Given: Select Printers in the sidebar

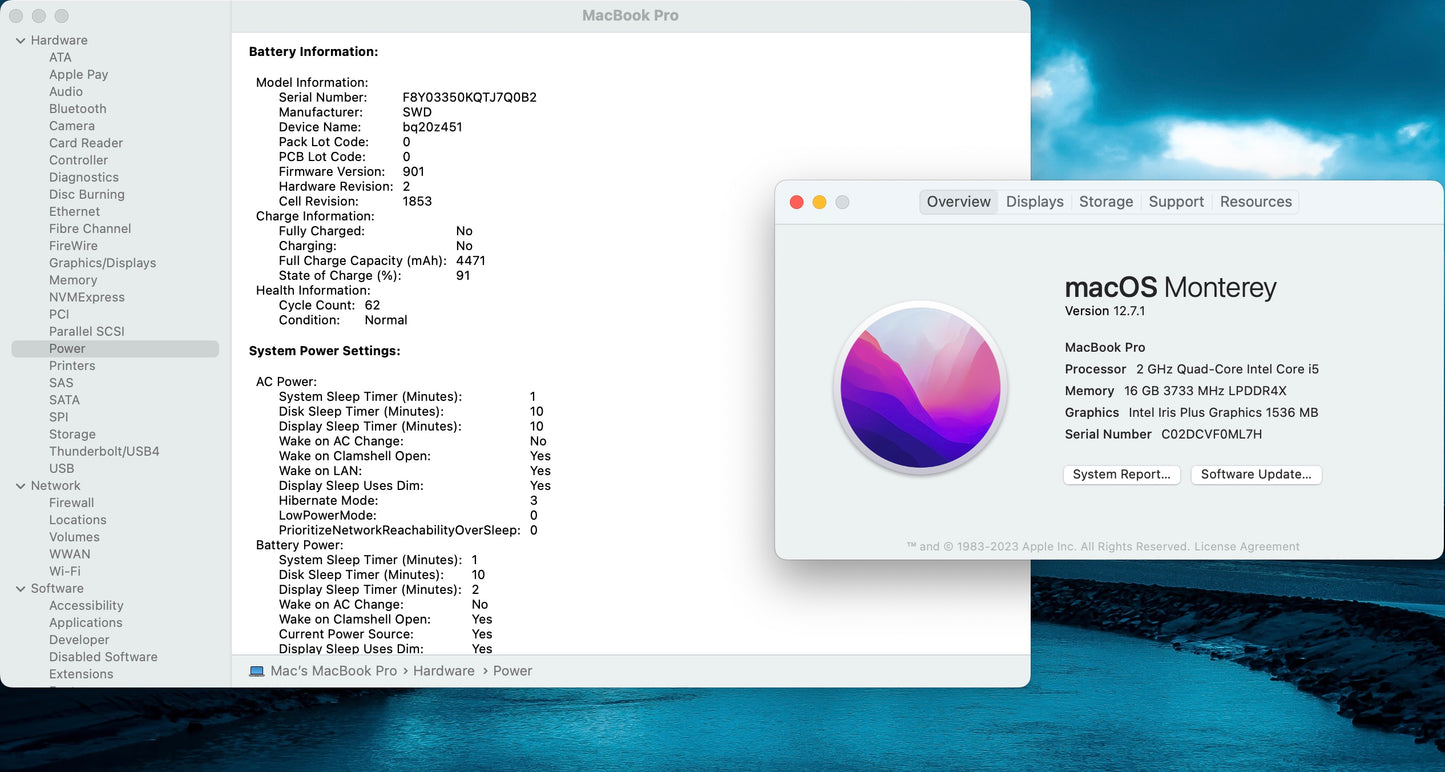Looking at the screenshot, I should pyautogui.click(x=72, y=366).
